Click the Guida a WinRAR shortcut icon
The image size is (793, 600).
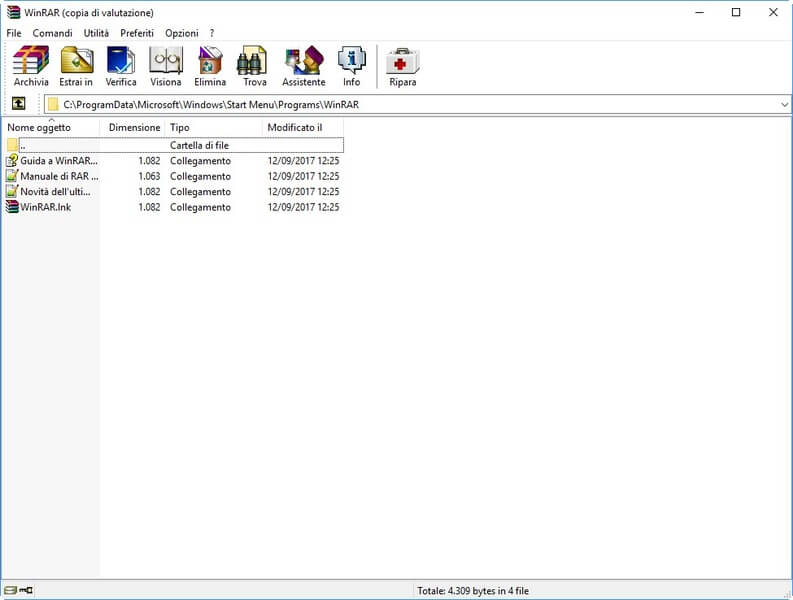12,160
